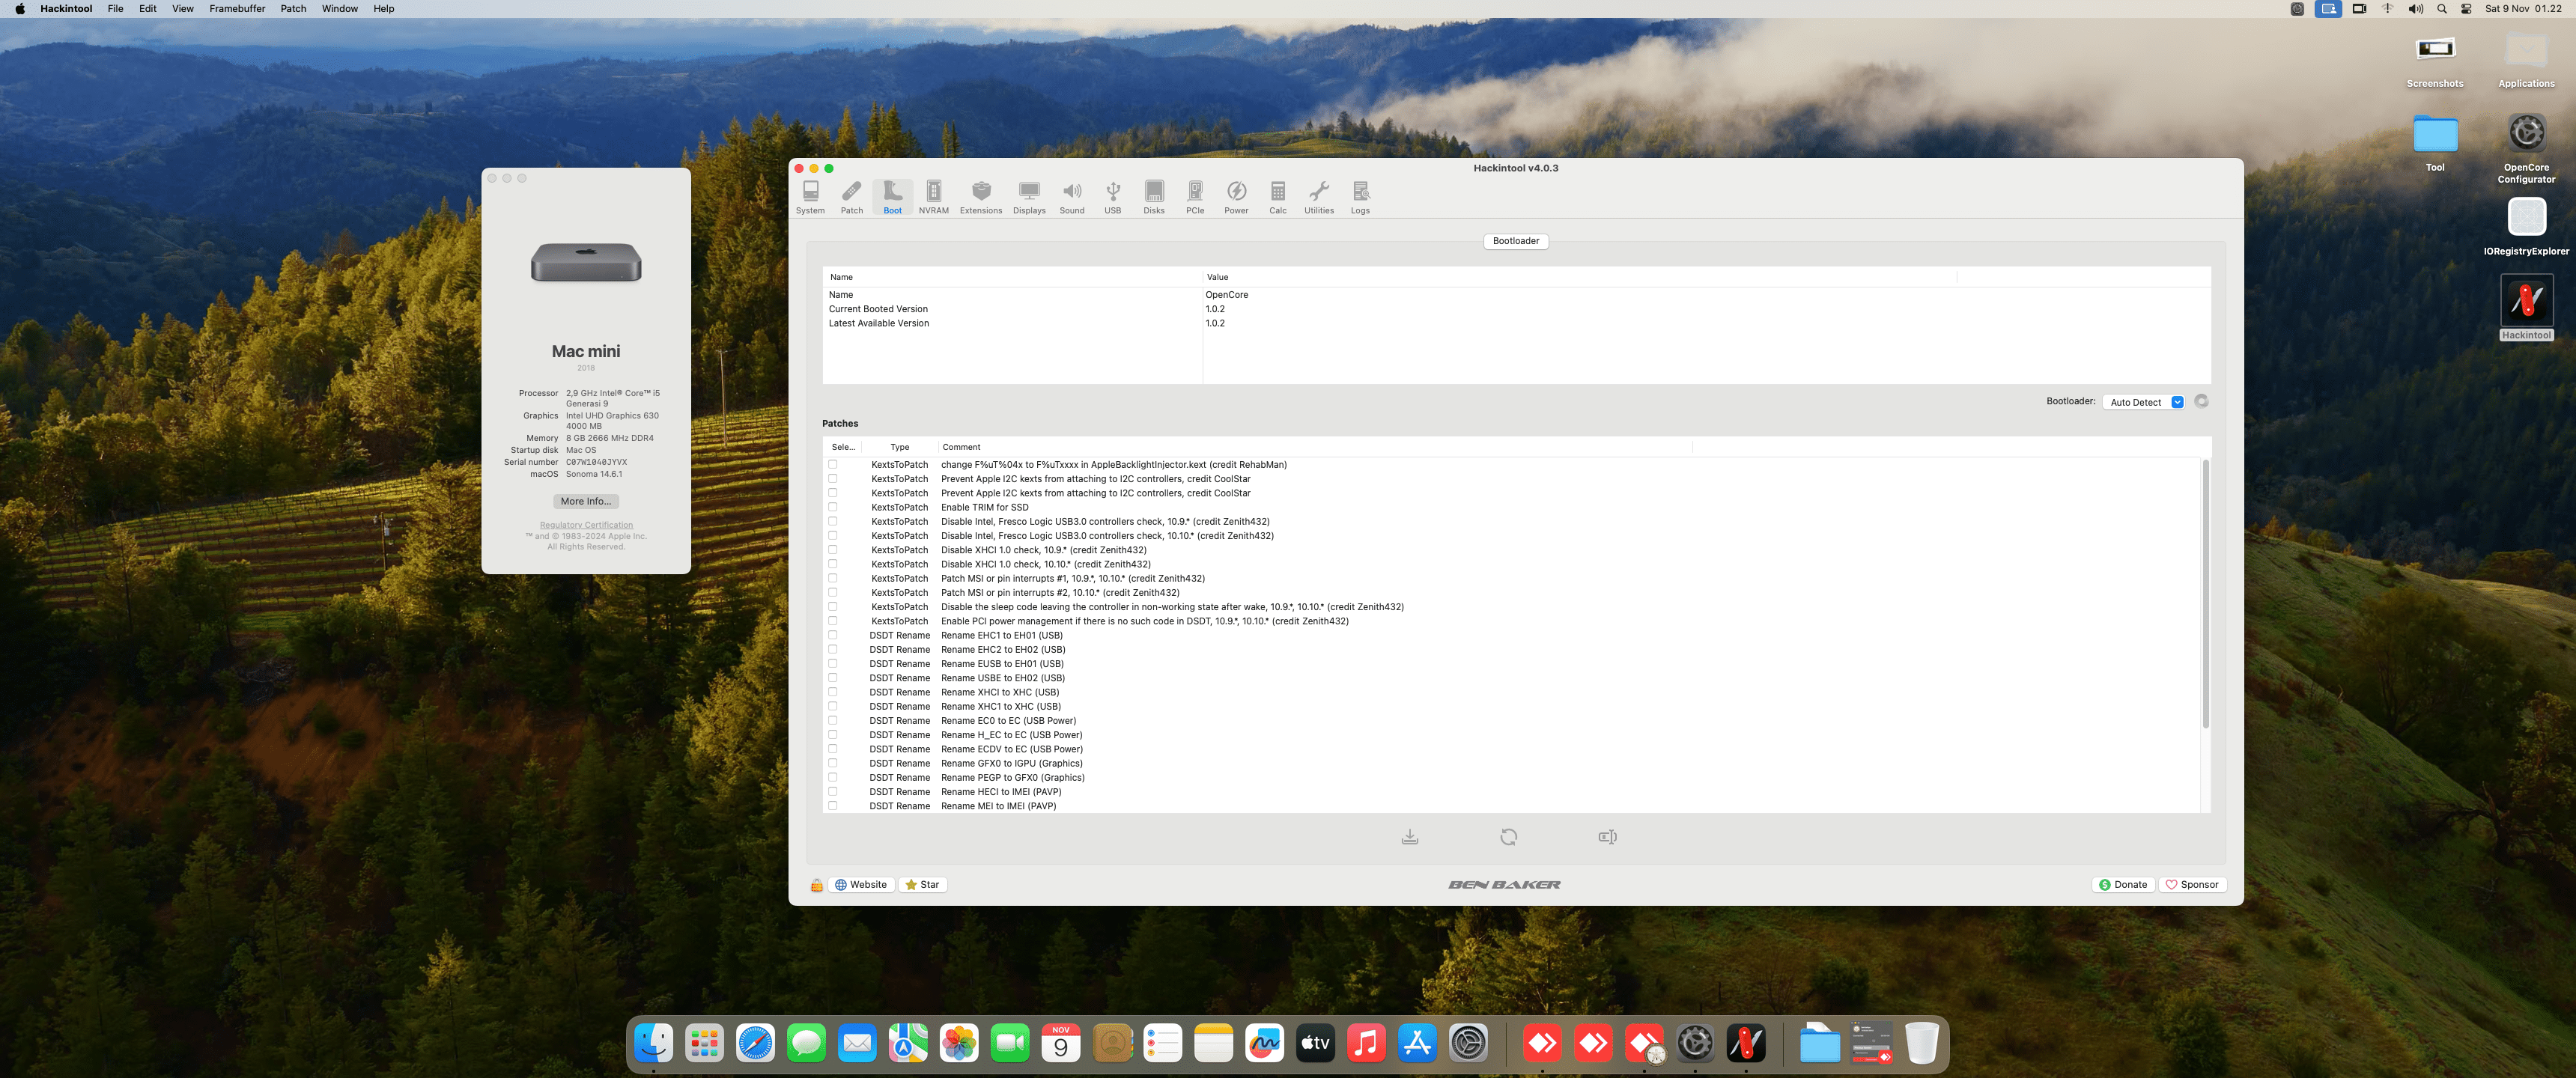Open the USB toolbar section
The image size is (2576, 1078).
pyautogui.click(x=1113, y=197)
